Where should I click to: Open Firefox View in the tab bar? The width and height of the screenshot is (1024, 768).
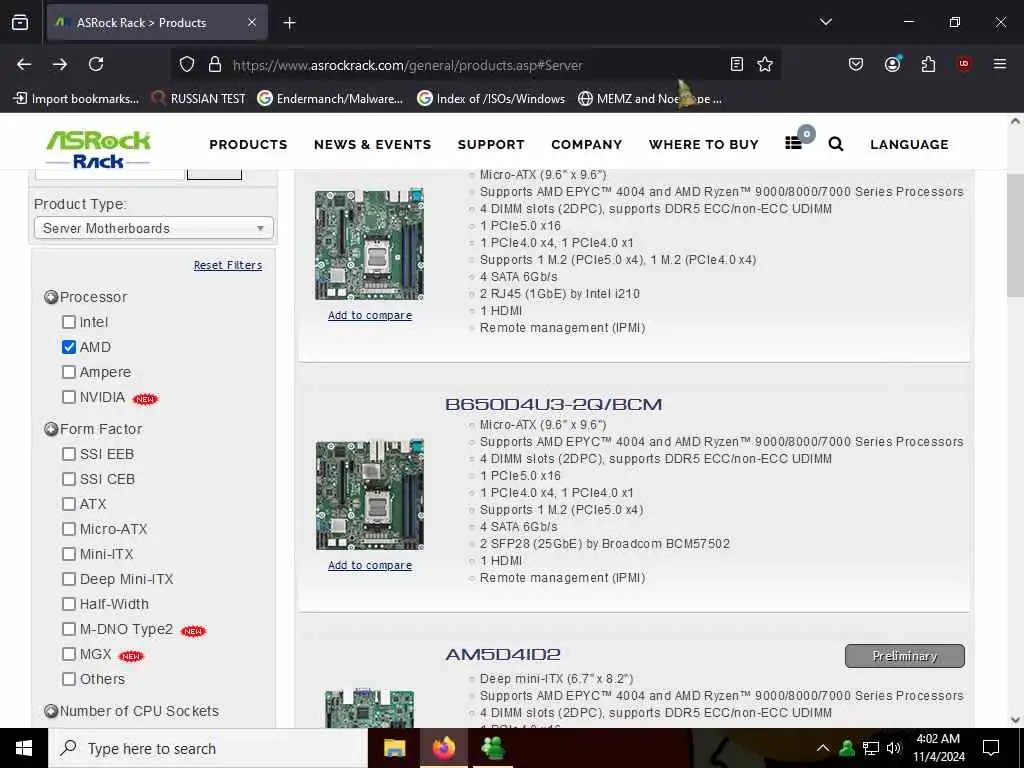(x=20, y=22)
